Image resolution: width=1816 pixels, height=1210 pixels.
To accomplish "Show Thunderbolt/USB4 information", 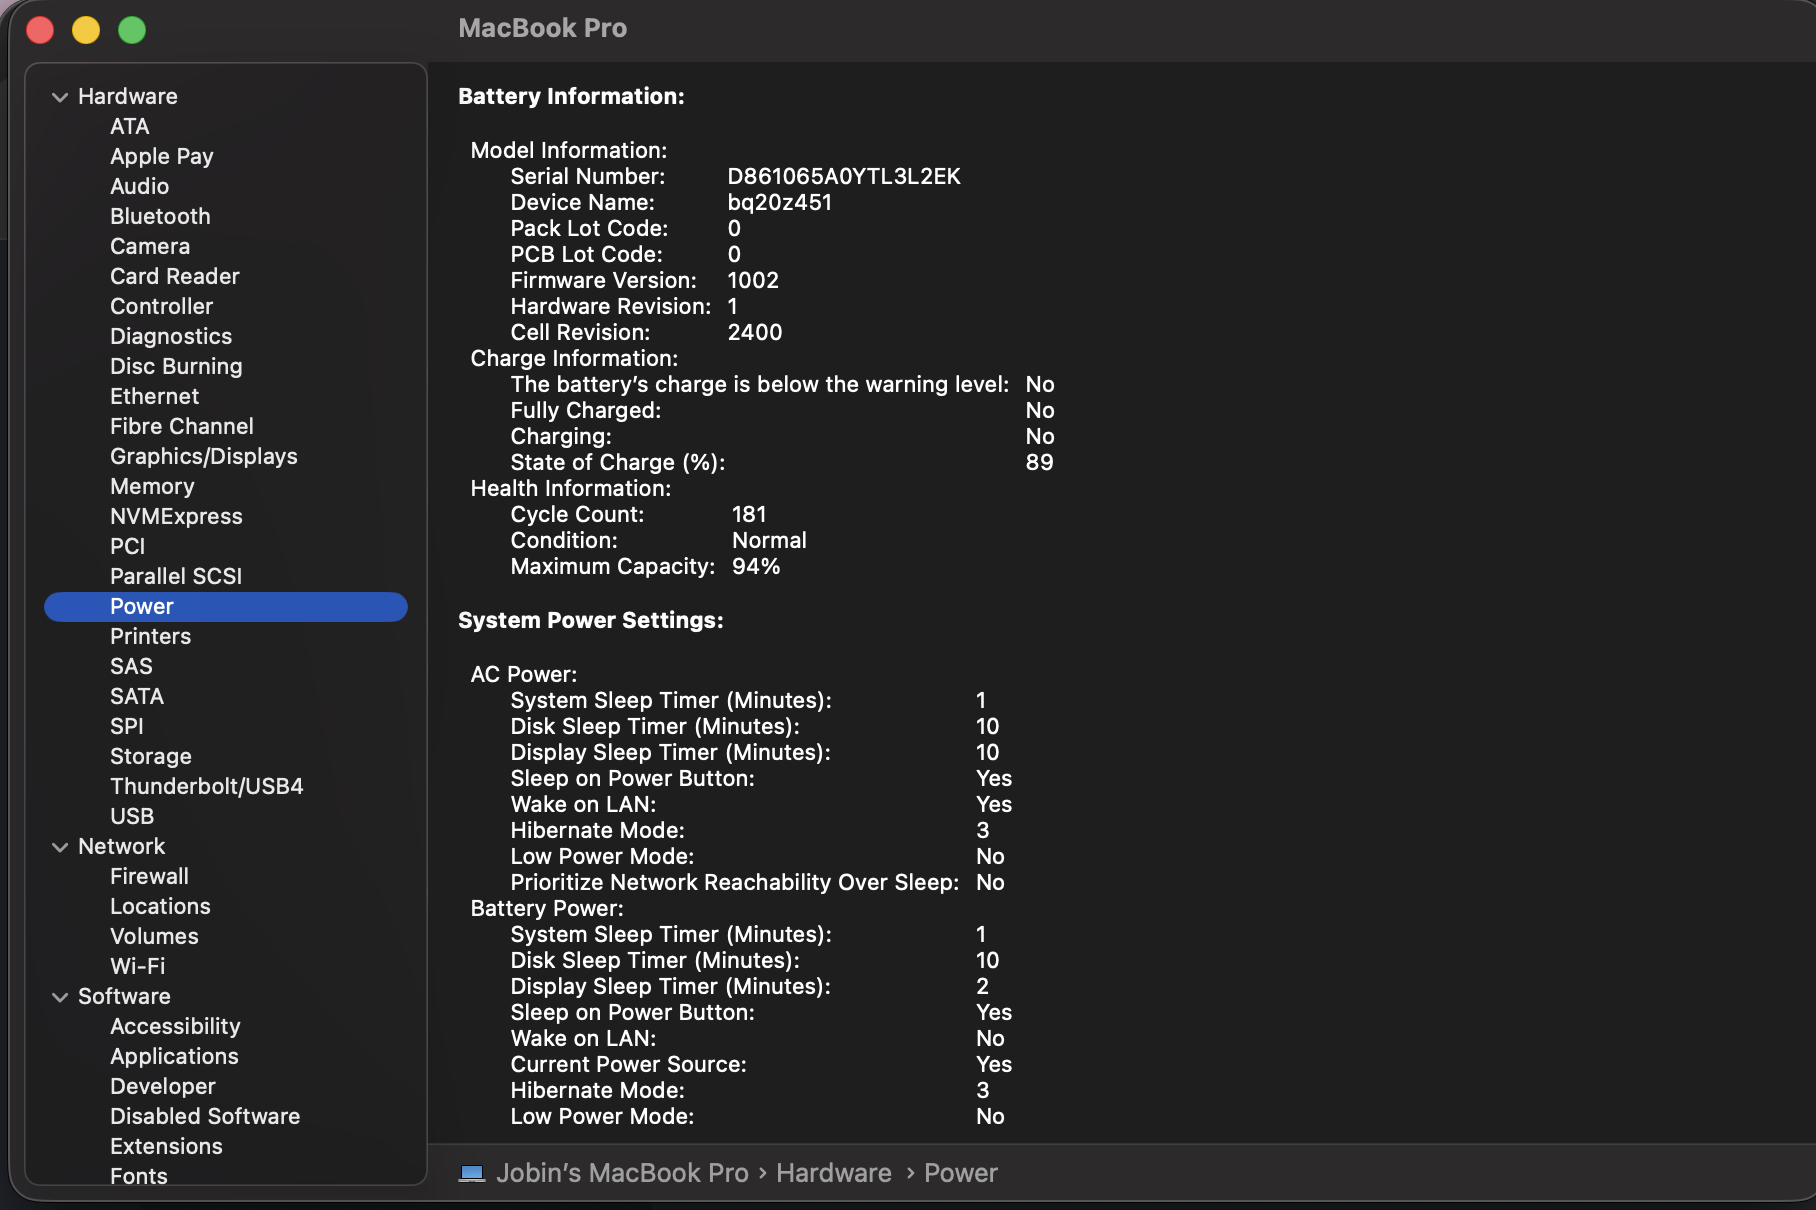I will tap(207, 786).
